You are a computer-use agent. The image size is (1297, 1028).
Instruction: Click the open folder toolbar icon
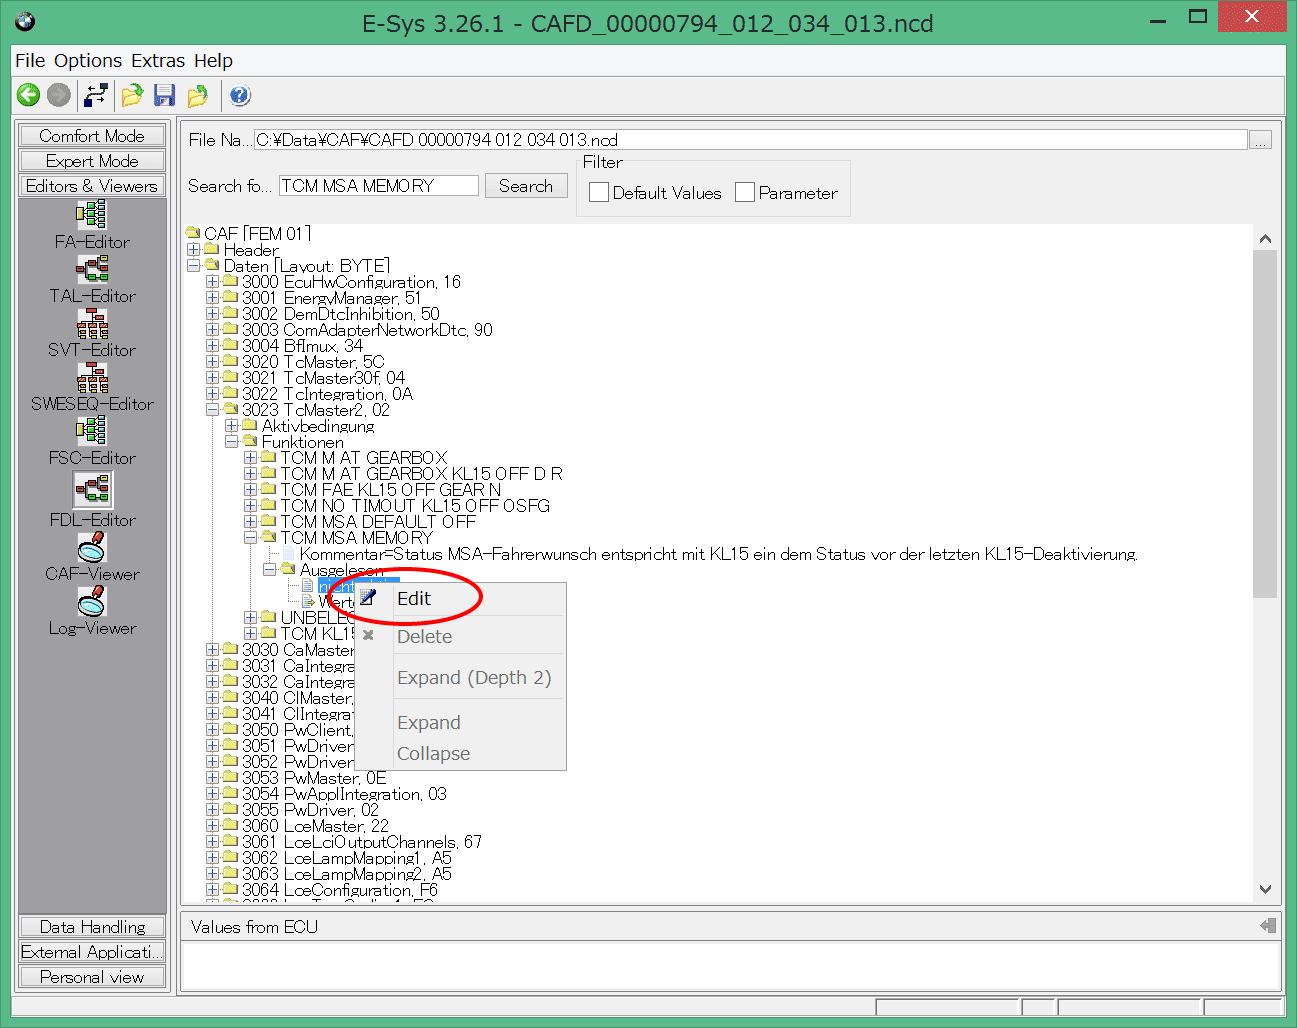coord(132,95)
